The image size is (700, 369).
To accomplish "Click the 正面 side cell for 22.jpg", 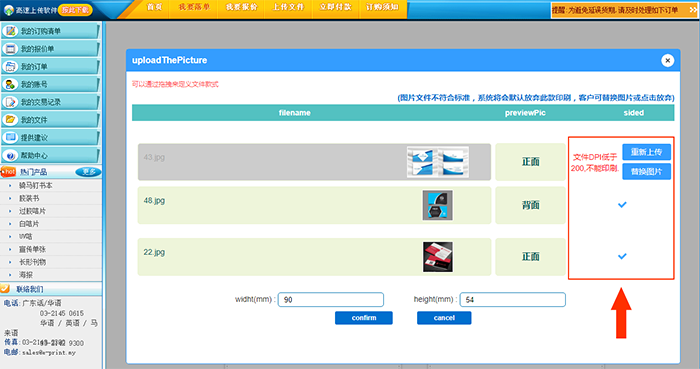I will 530,257.
